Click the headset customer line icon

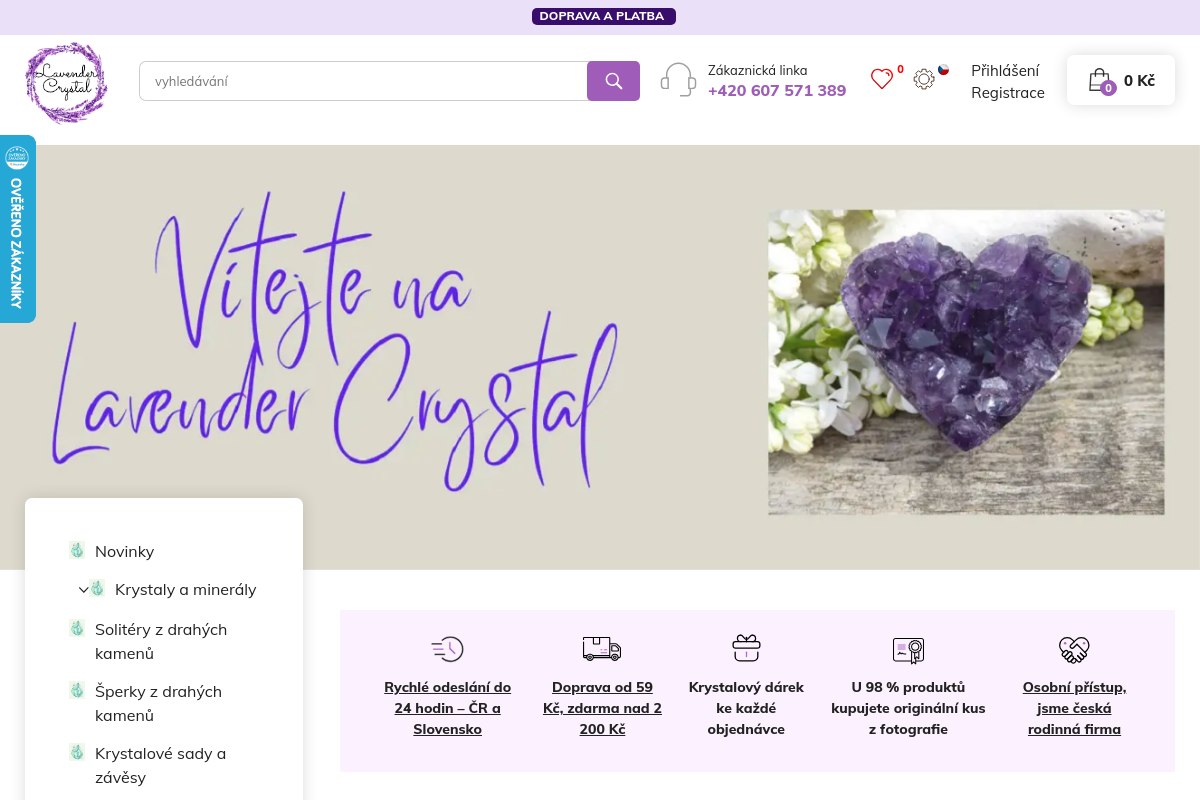[678, 80]
